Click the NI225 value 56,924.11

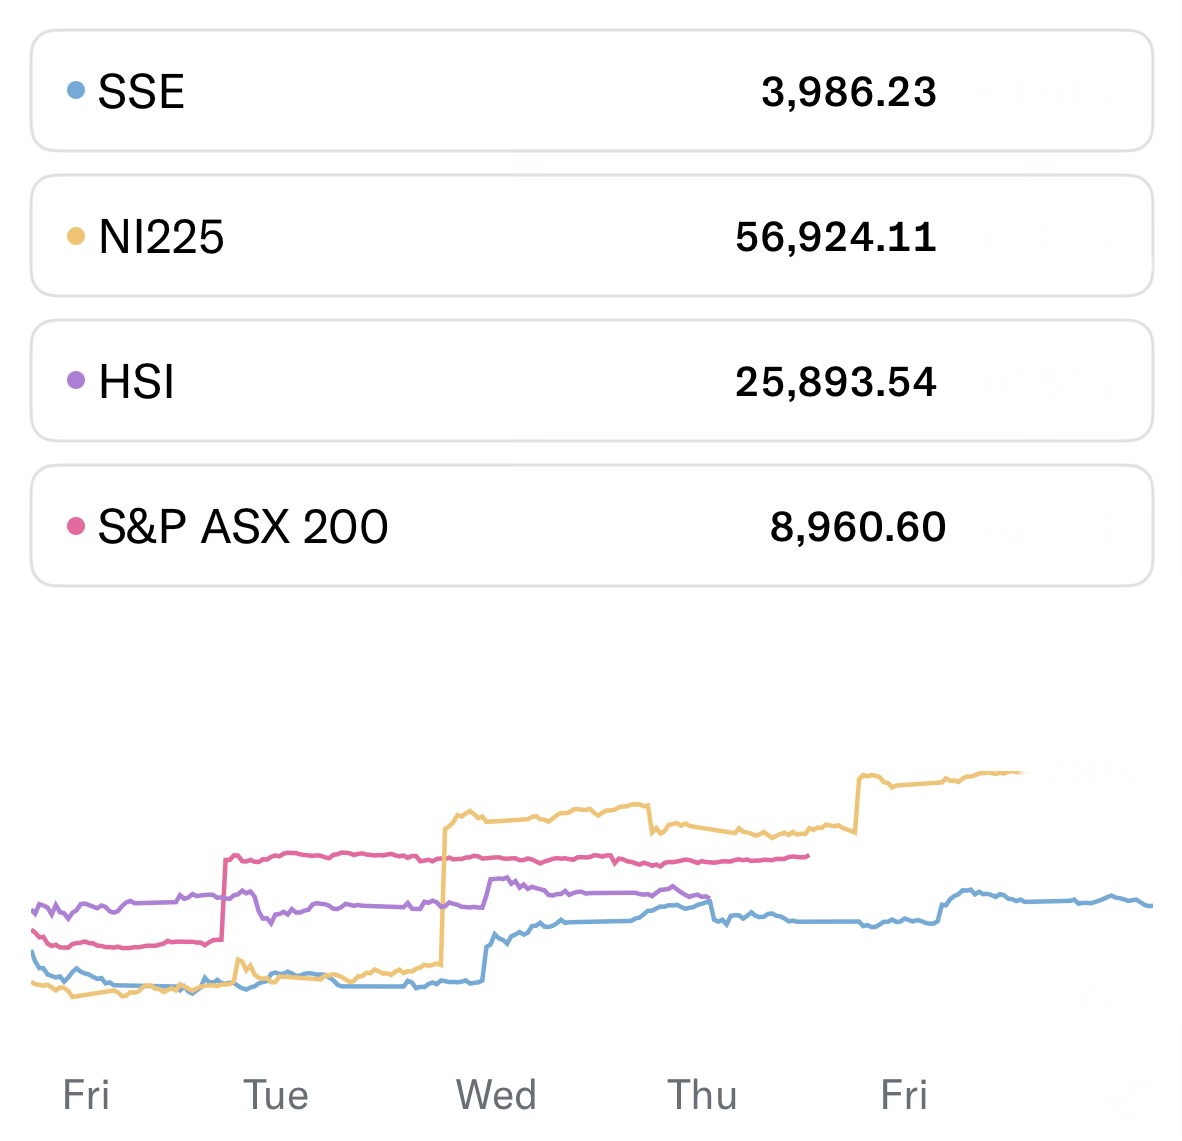point(835,238)
